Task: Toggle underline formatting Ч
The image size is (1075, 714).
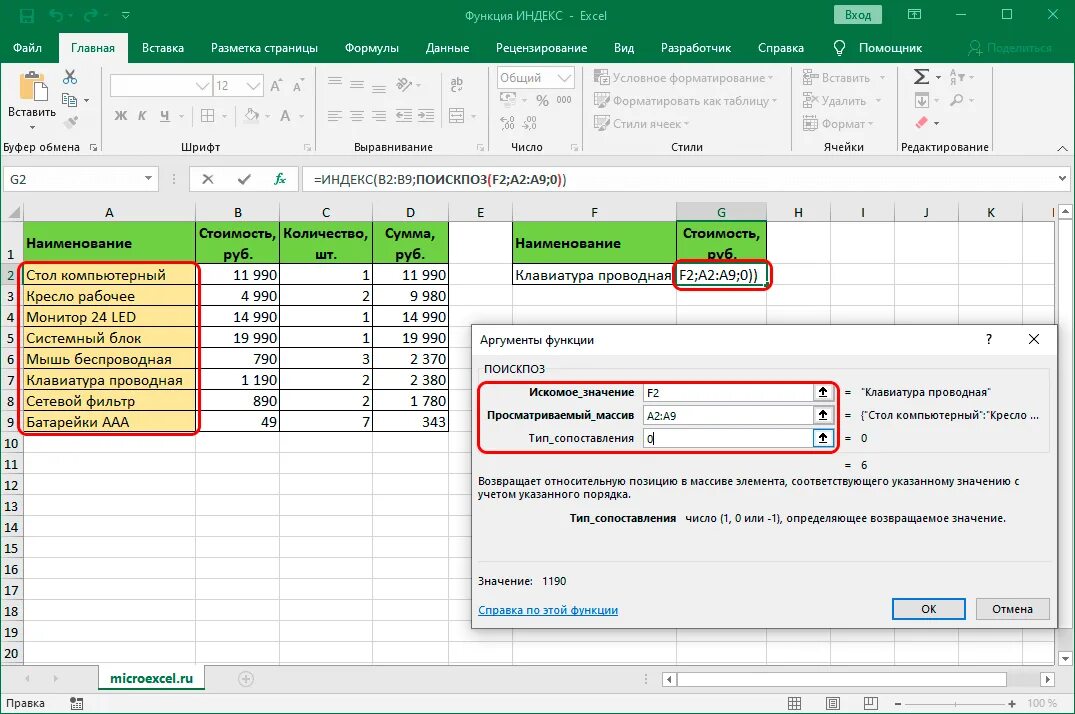Action: coord(165,116)
